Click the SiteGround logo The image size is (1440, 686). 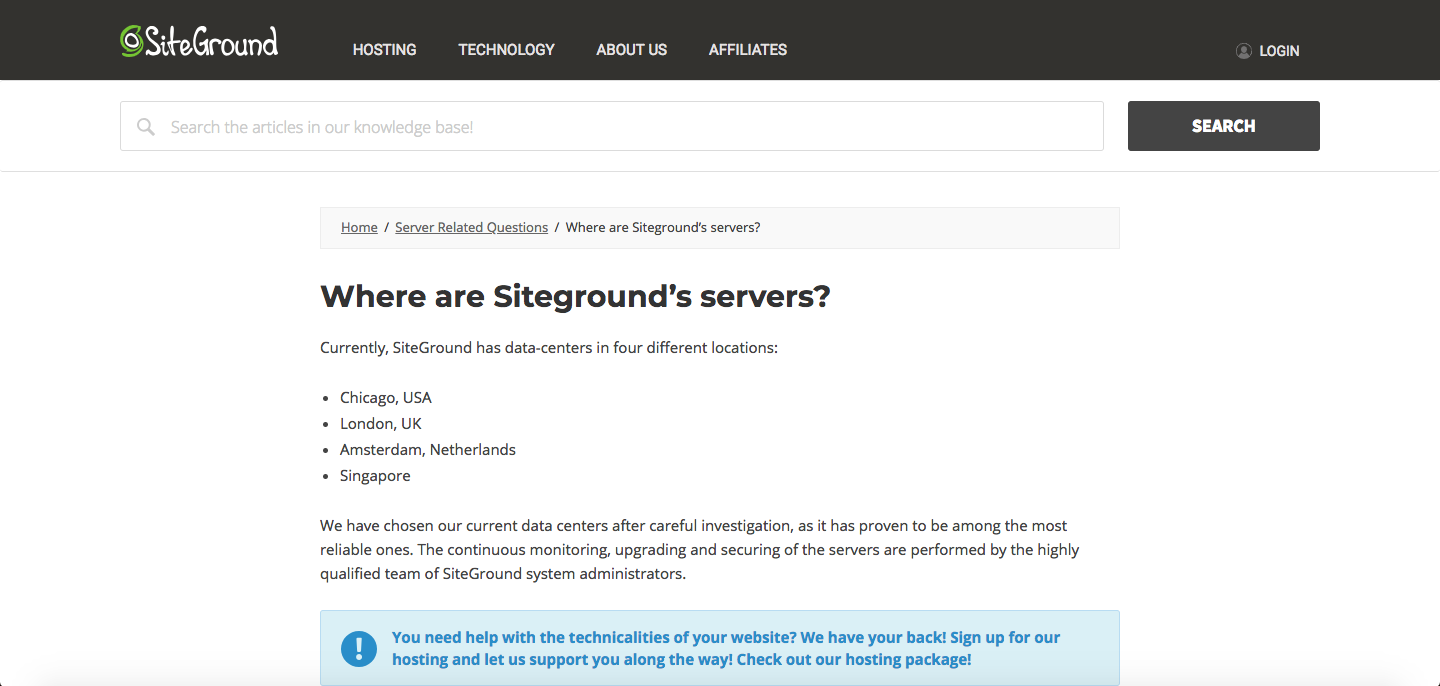point(198,40)
